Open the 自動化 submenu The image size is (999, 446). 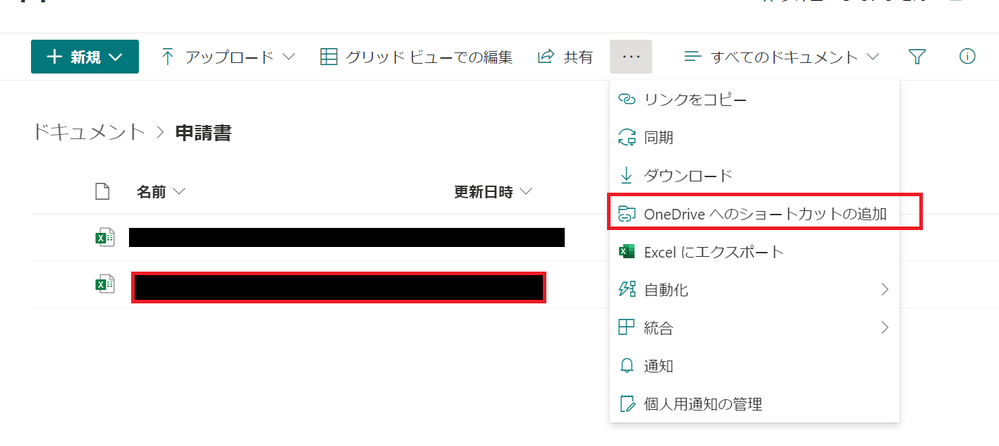click(x=754, y=290)
